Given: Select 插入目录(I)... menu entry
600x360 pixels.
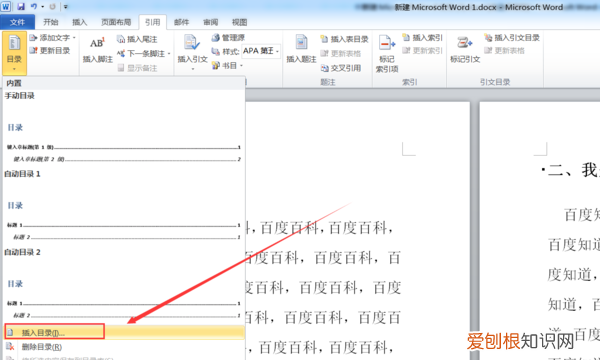Looking at the screenshot, I should (x=124, y=332).
